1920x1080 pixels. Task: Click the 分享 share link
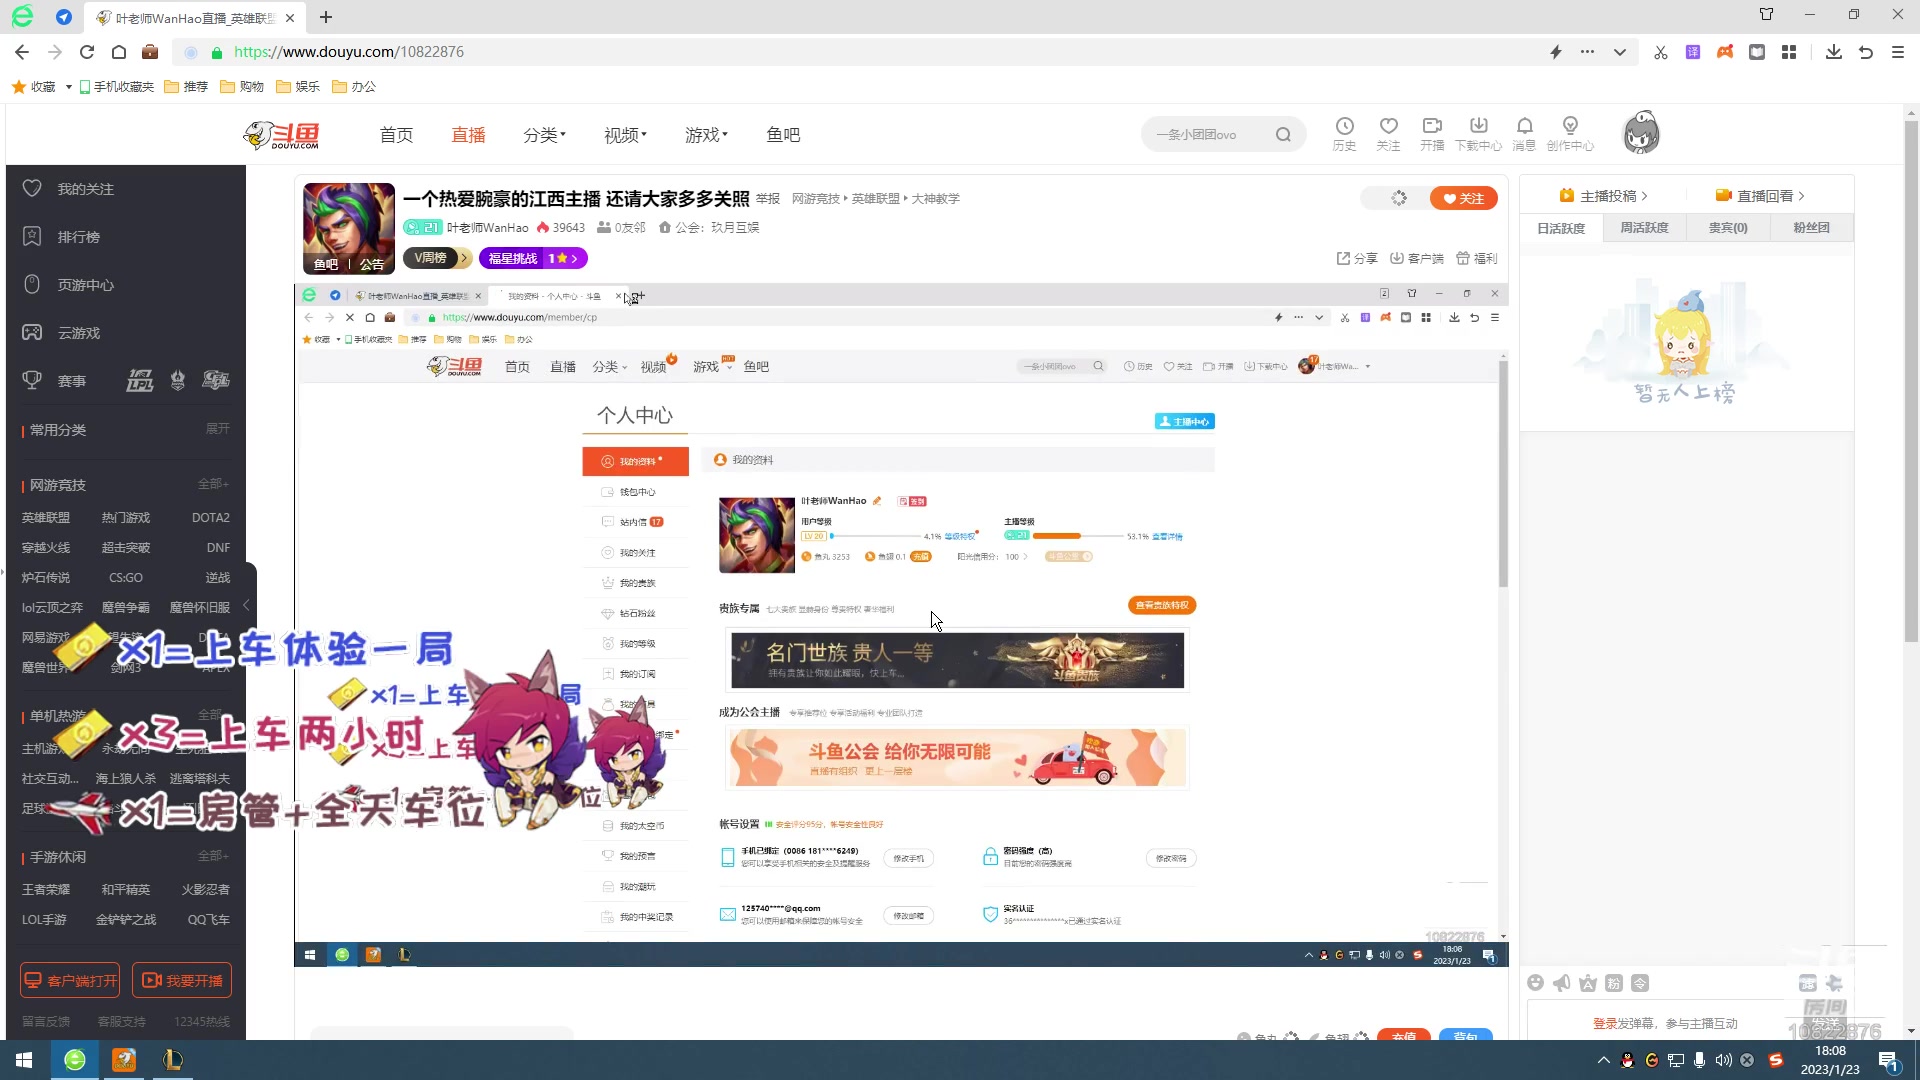(x=1357, y=258)
